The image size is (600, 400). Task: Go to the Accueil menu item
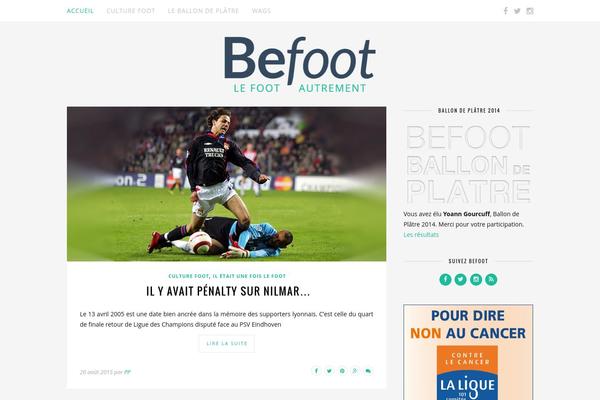(x=80, y=11)
